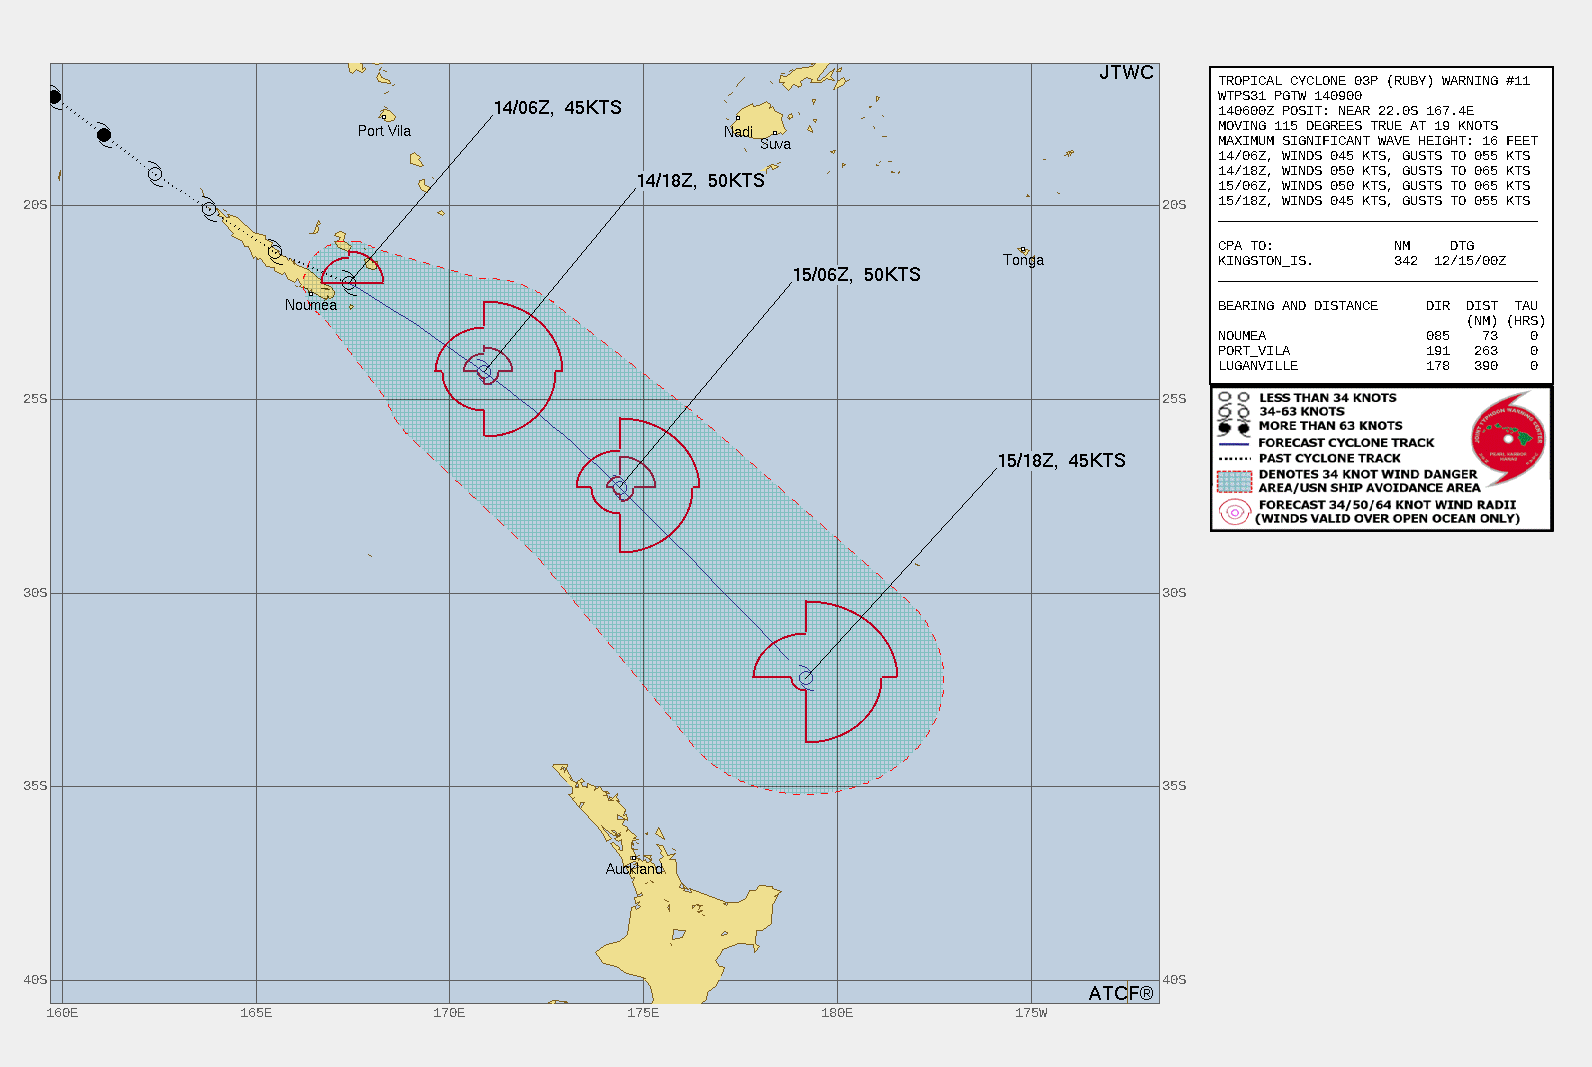Click '(WINDS VALID OVER OPEN OCEAN ONLY)' note
1592x1067 pixels.
click(1388, 519)
